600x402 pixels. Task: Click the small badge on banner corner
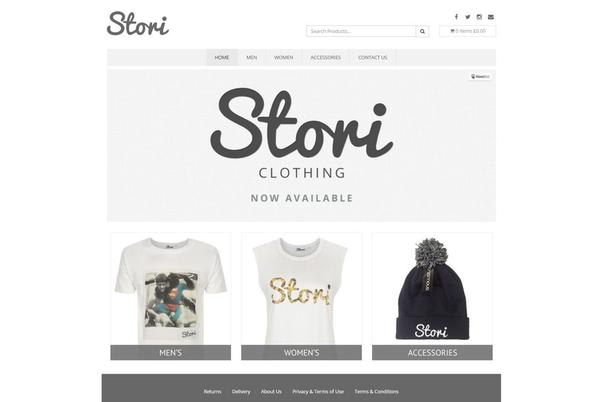480,76
